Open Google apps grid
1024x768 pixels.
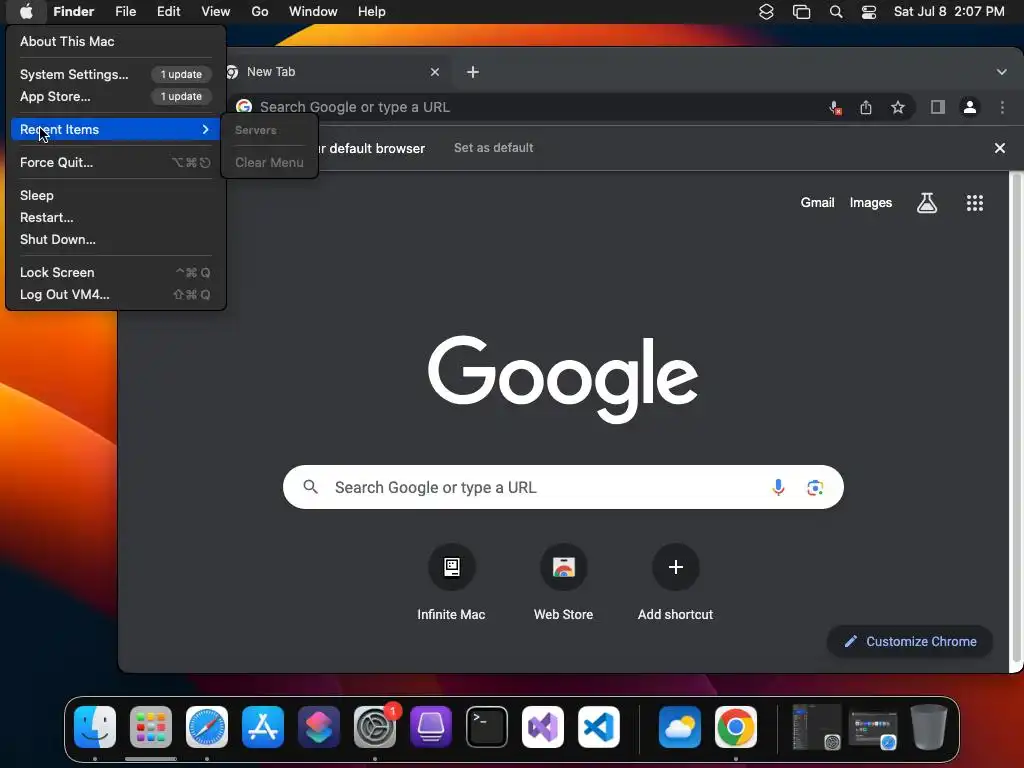click(x=974, y=203)
